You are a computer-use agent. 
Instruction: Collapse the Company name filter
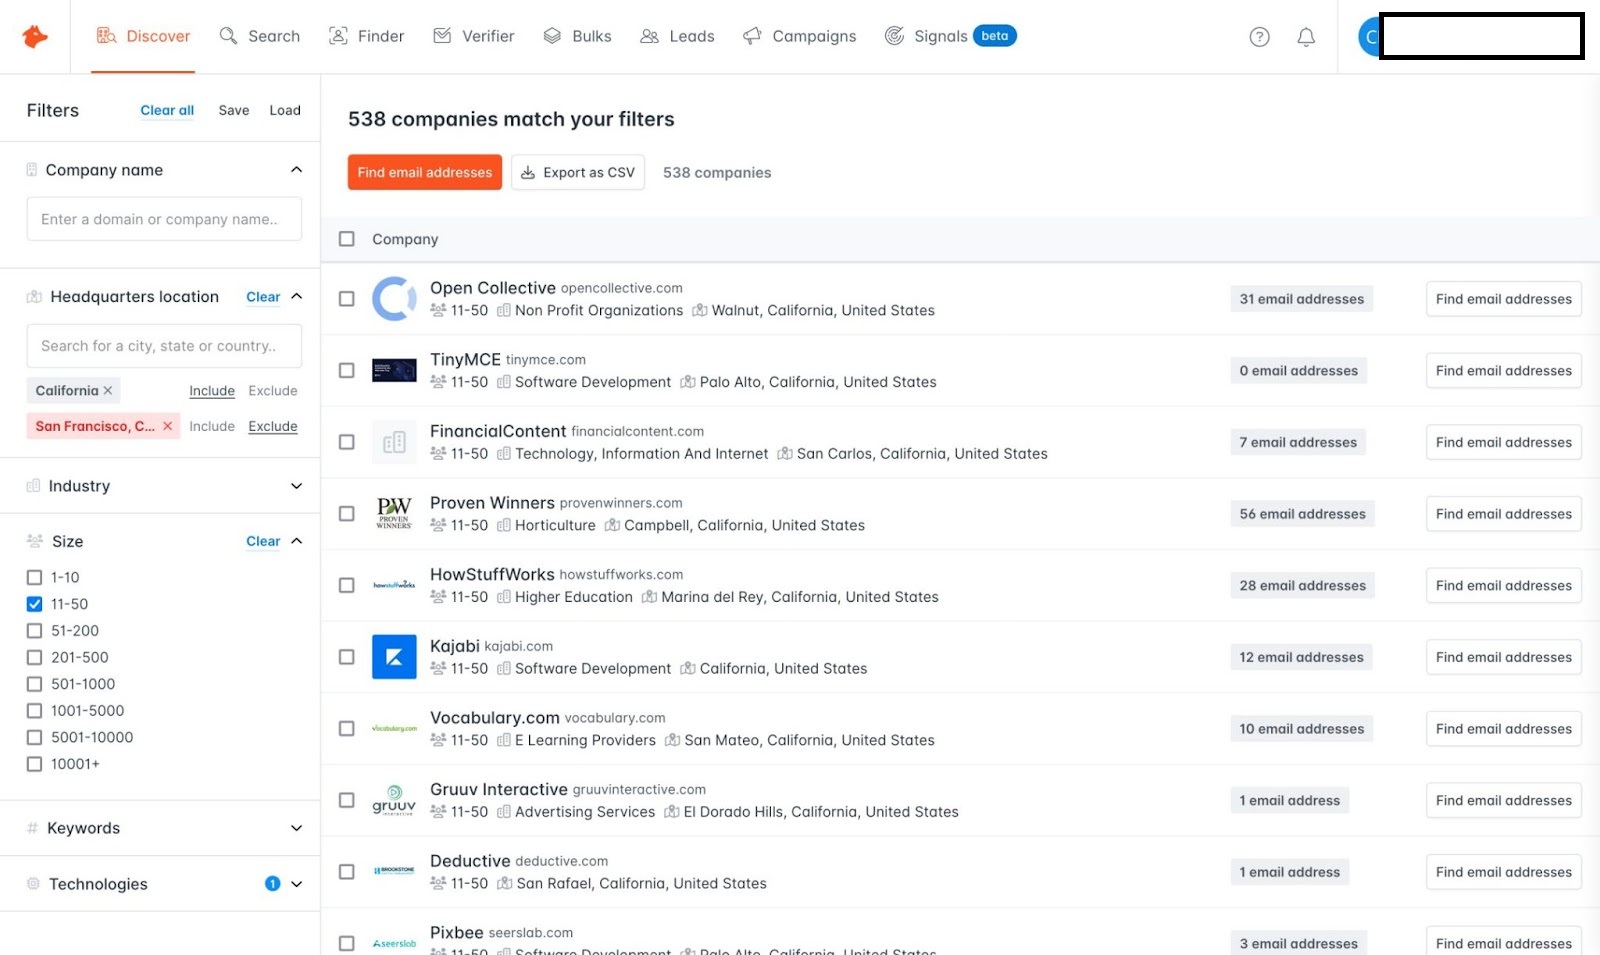point(296,170)
